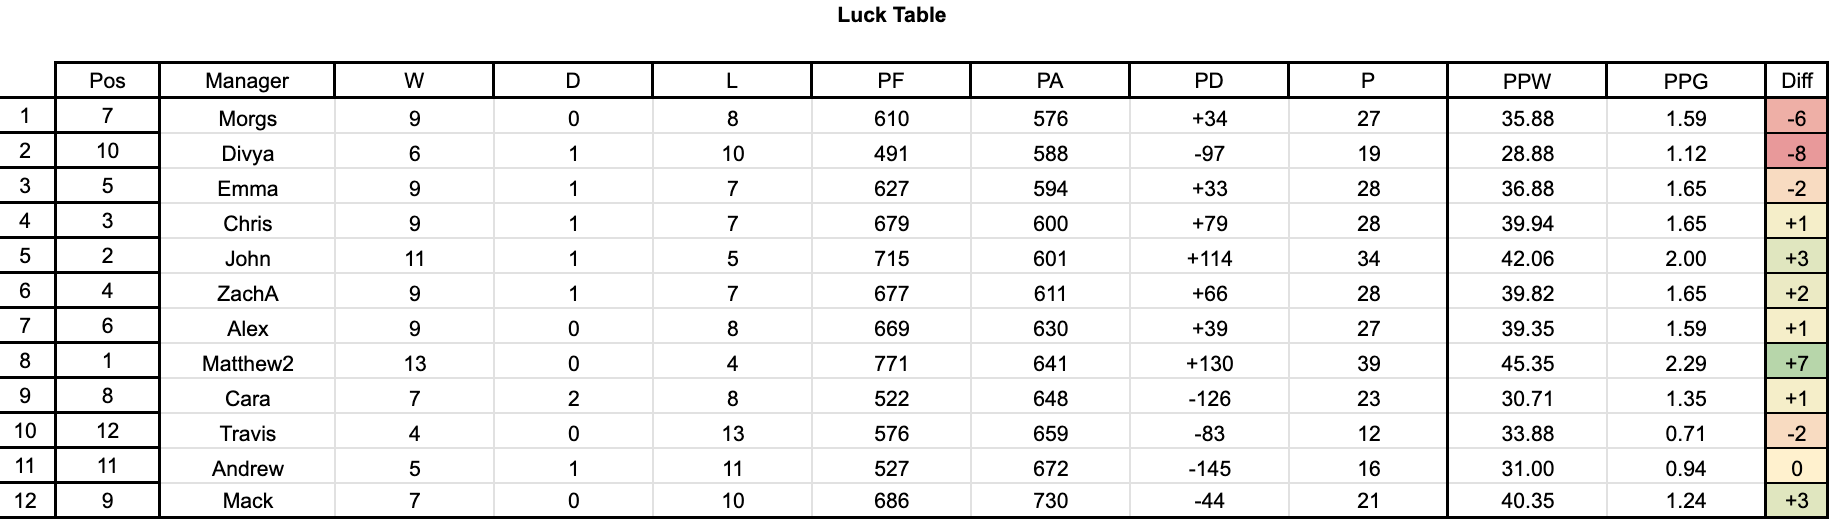Select Mack's PA value 730
This screenshot has height=528, width=1842.
[x=1050, y=501]
